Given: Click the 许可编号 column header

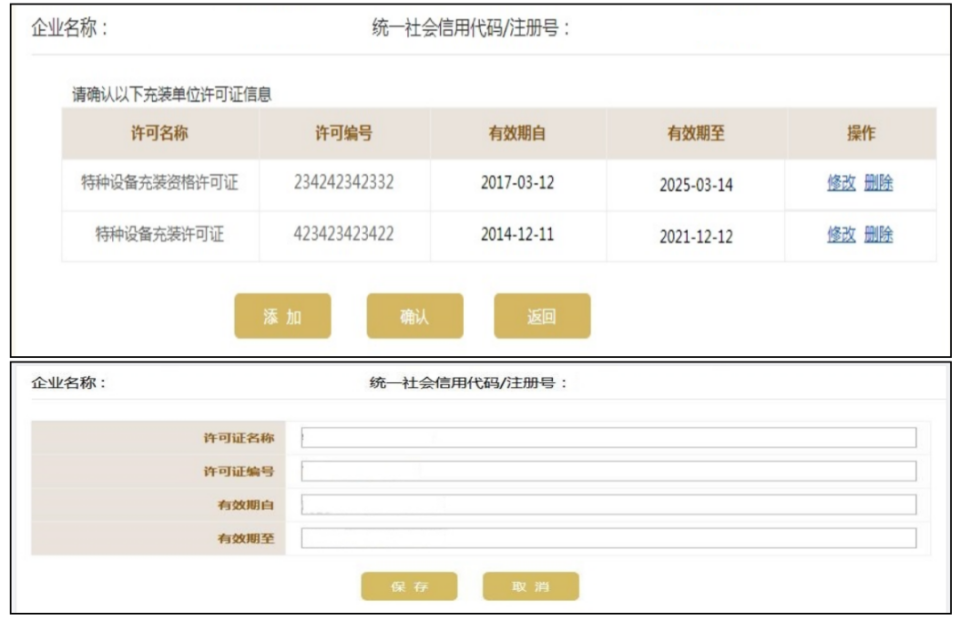Looking at the screenshot, I should 344,133.
